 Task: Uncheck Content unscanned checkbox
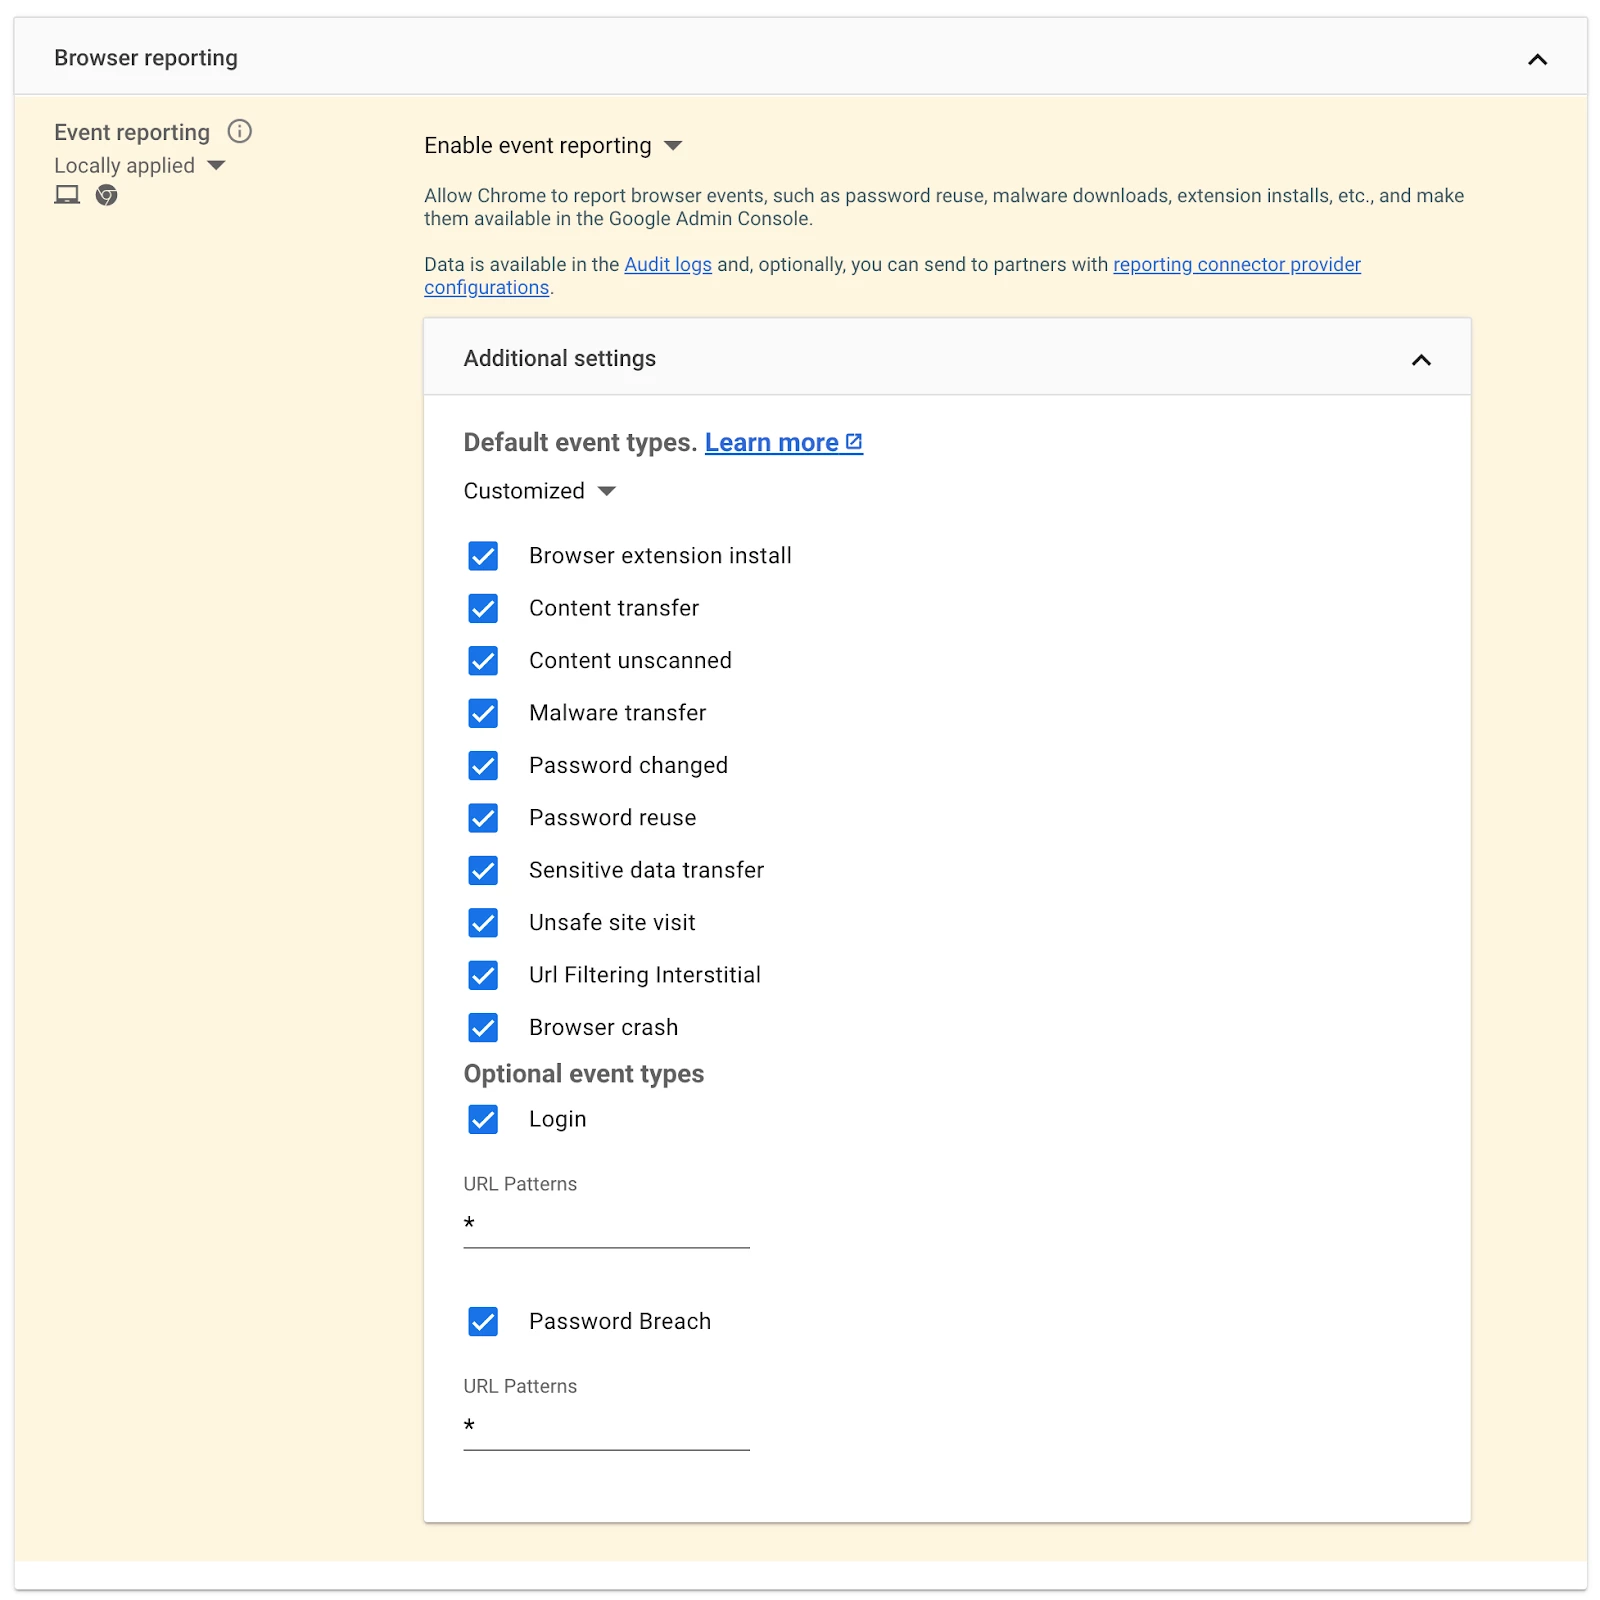(483, 660)
